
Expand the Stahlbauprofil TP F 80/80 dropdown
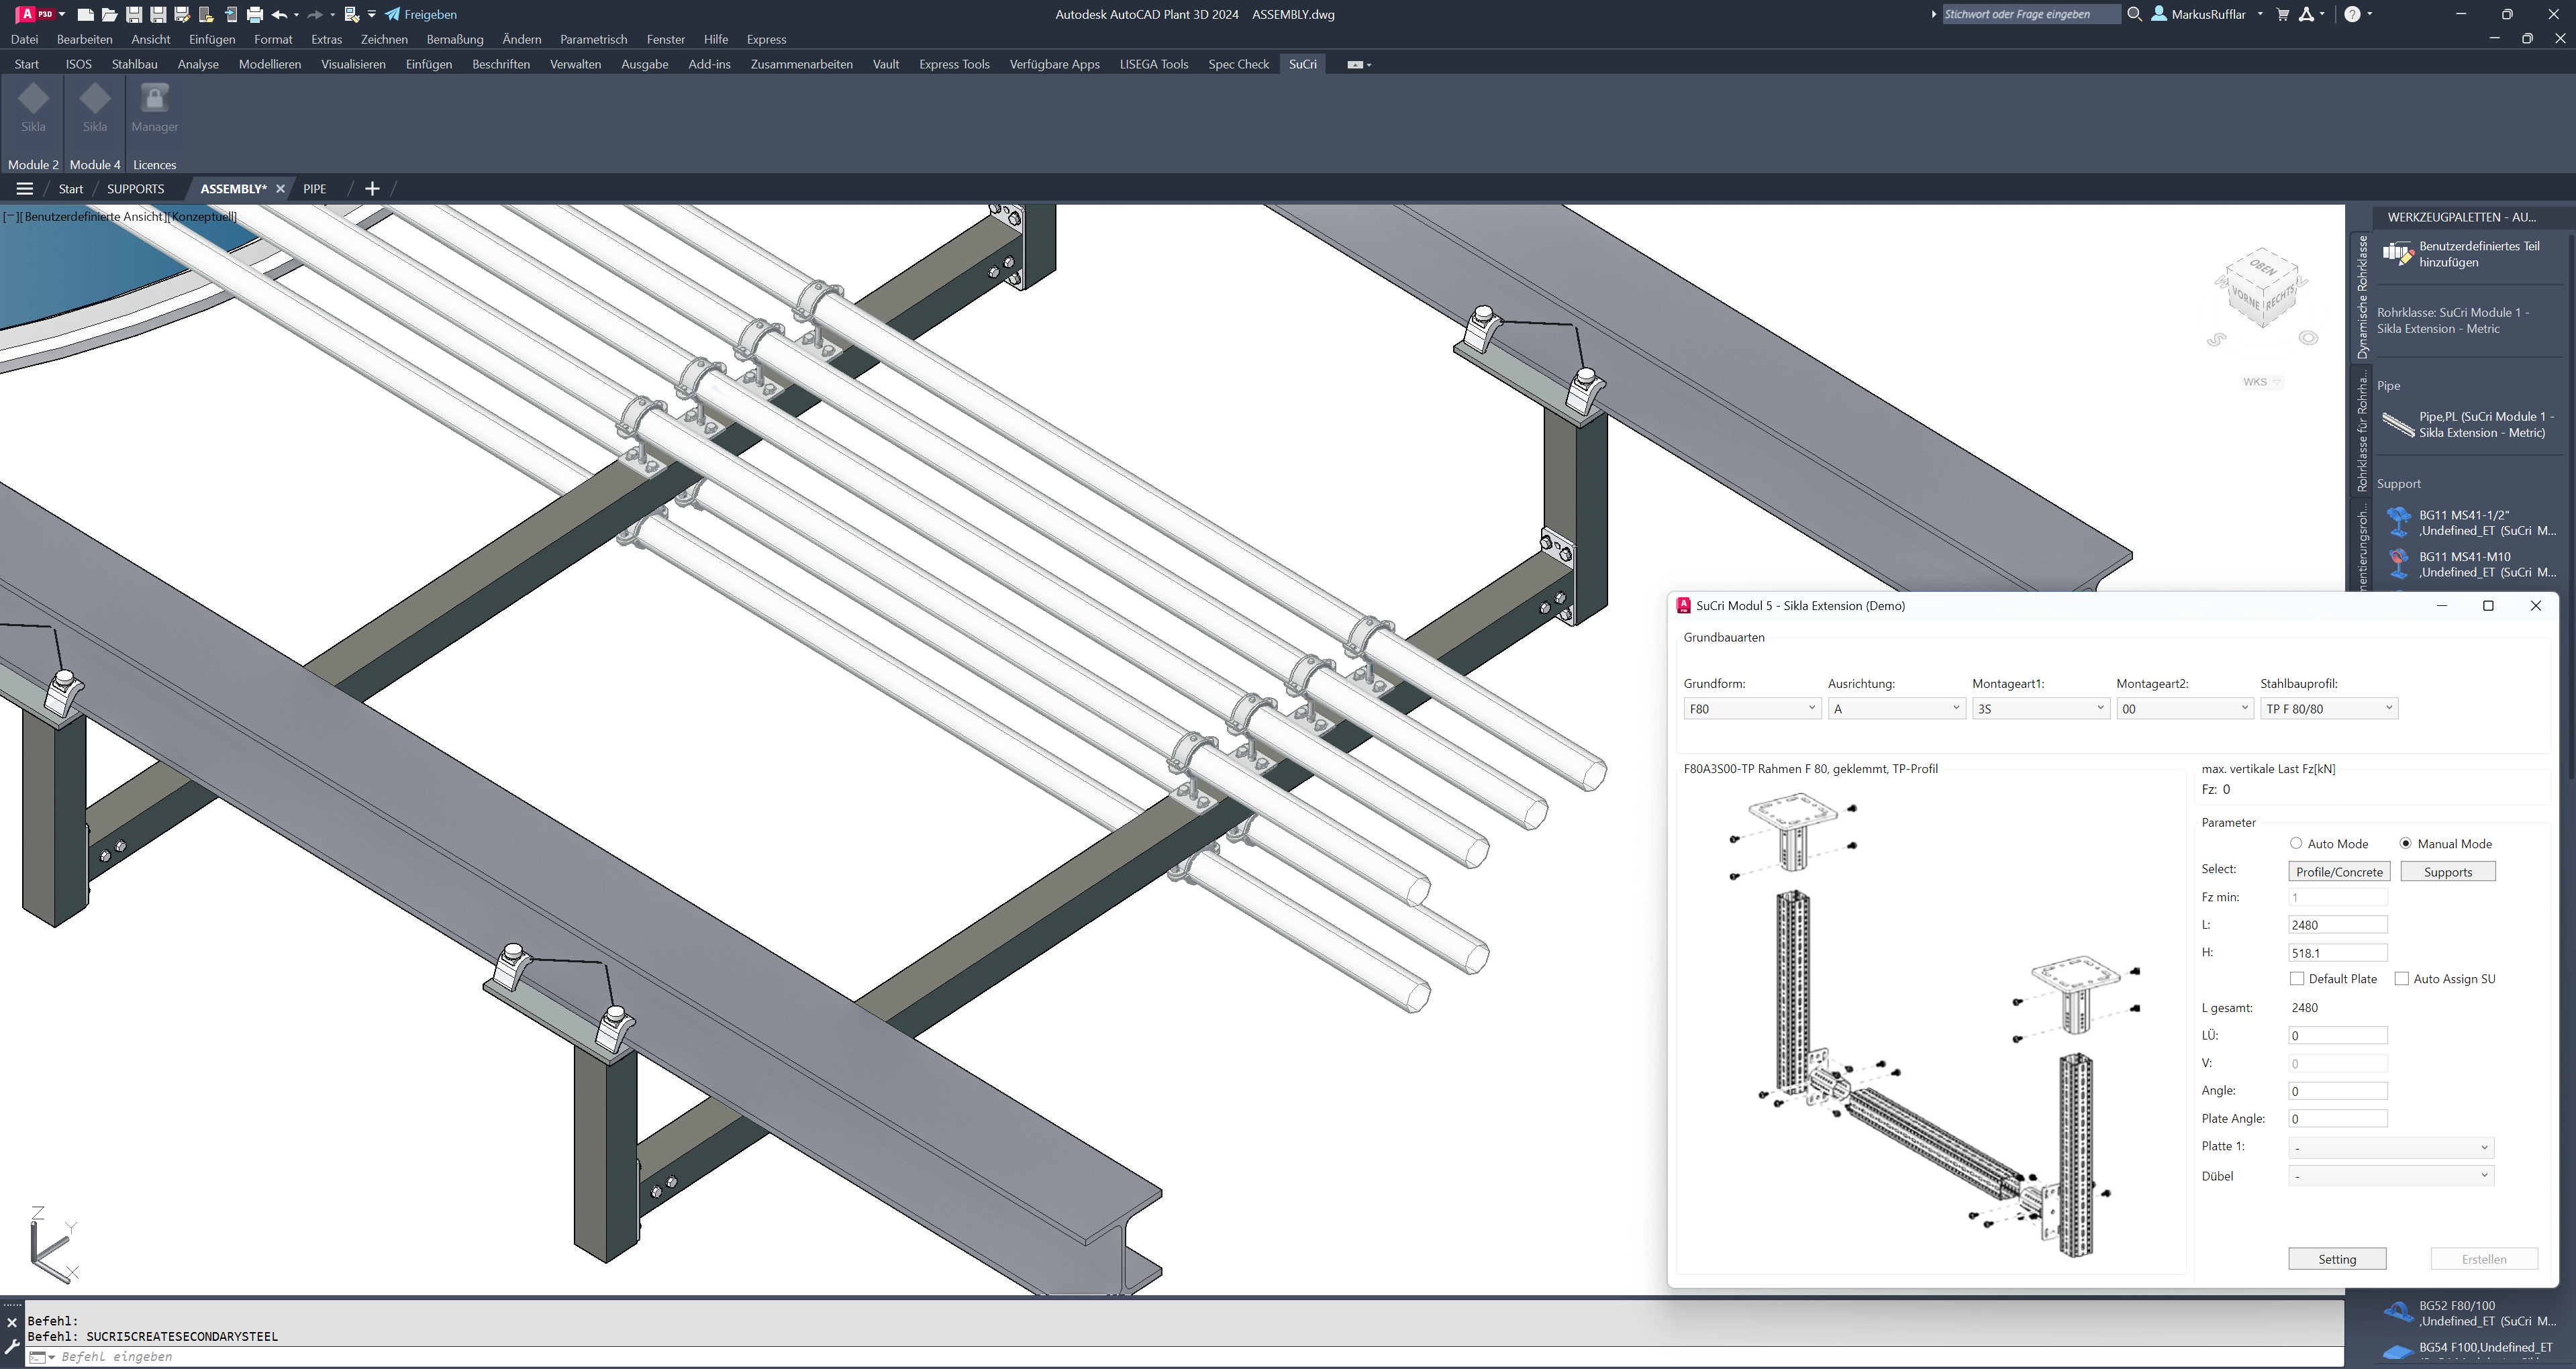coord(2328,708)
